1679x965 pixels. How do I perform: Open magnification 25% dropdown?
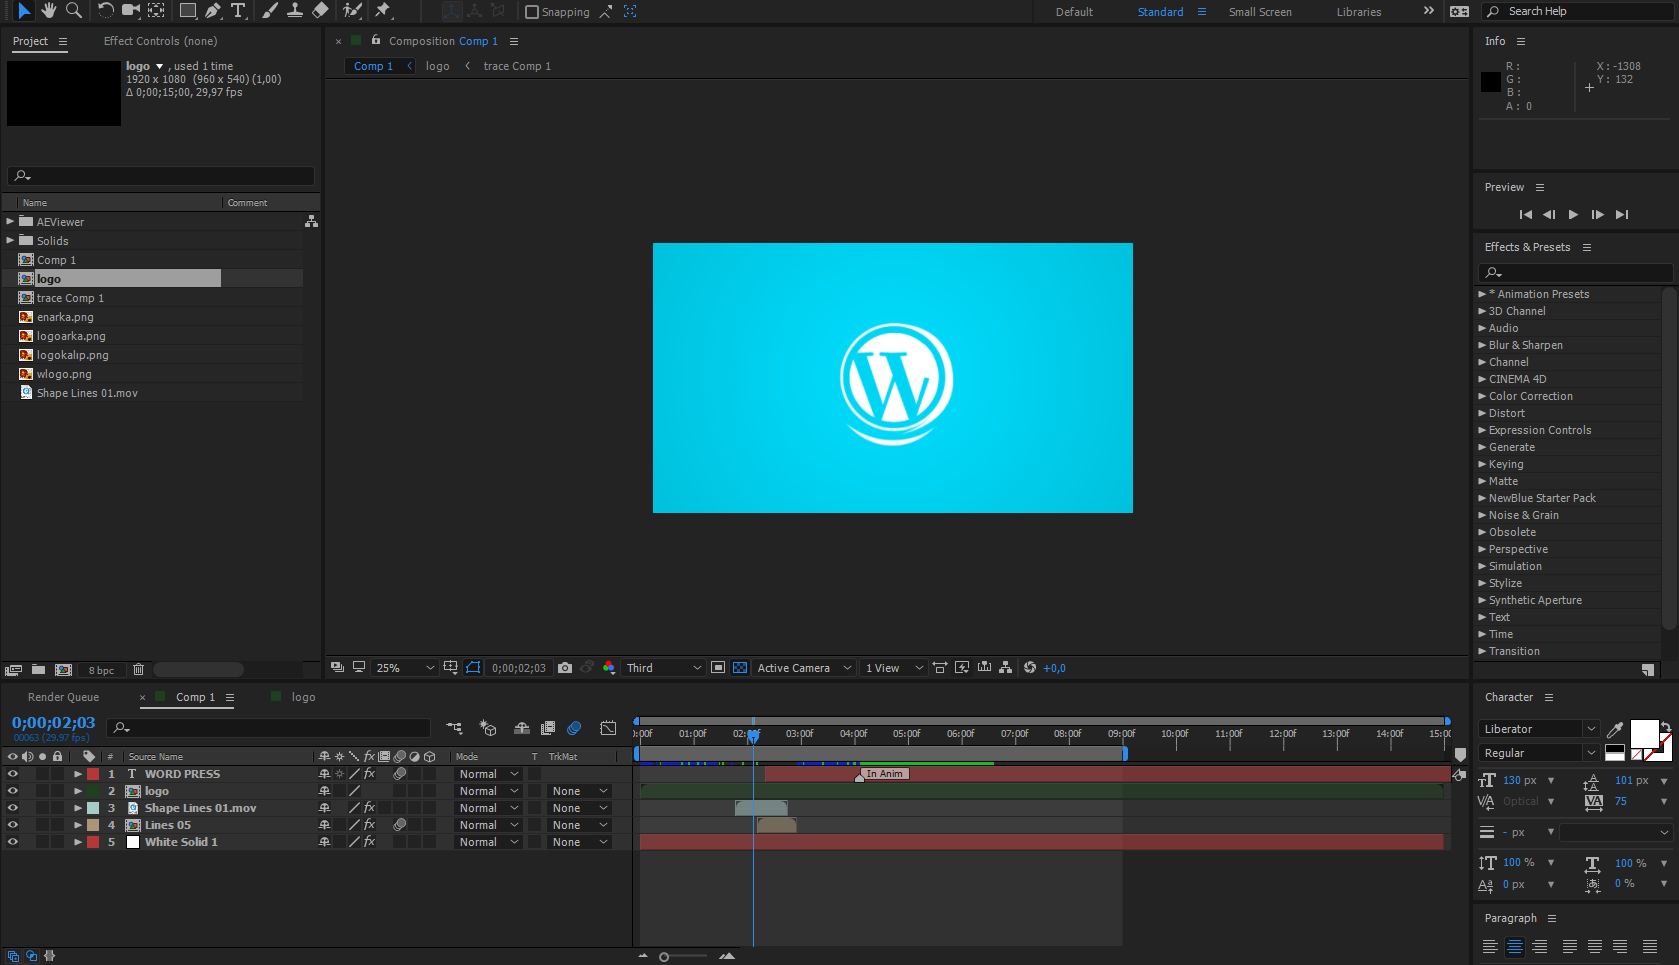pos(405,668)
